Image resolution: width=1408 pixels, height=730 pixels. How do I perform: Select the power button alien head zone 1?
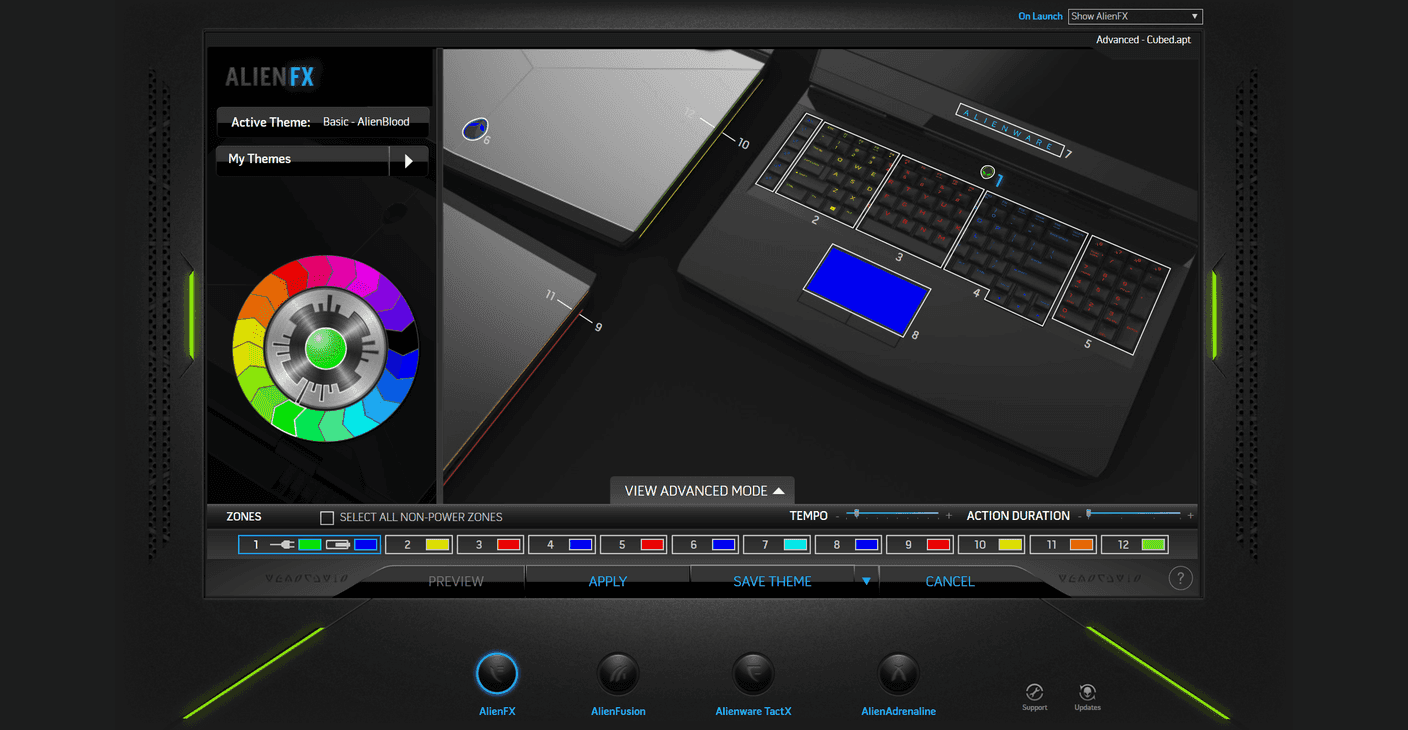987,172
